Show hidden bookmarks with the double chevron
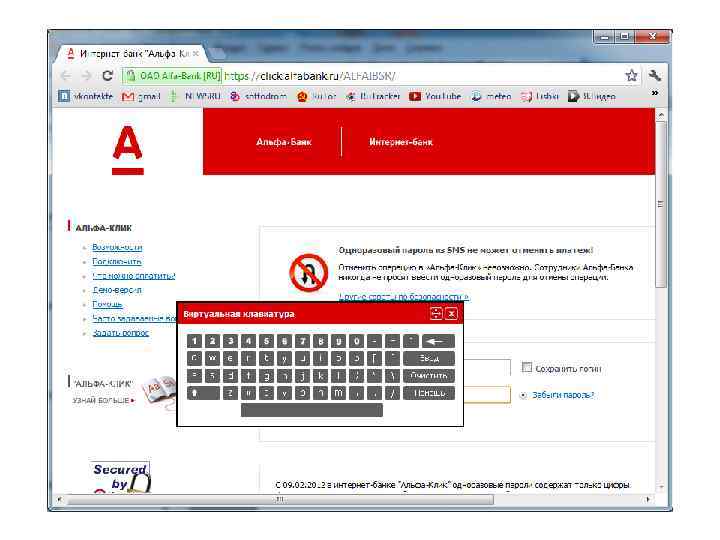The height and width of the screenshot is (540, 720). tap(655, 93)
